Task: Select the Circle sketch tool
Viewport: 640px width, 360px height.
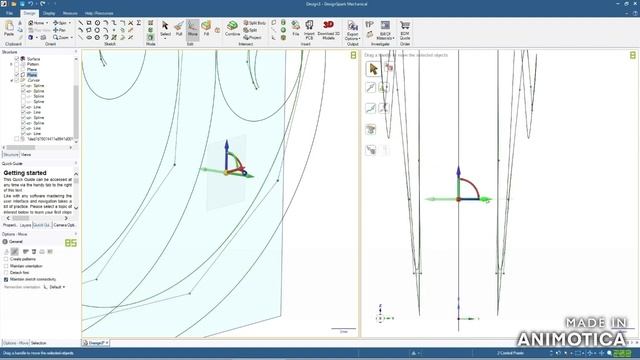Action: [x=98, y=23]
